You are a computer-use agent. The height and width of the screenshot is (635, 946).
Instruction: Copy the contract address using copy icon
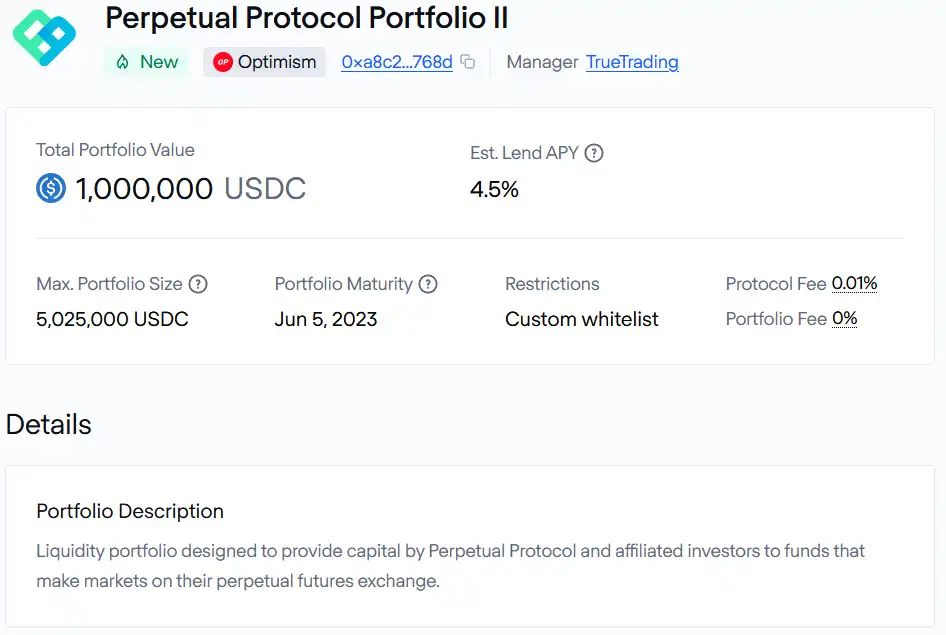tap(468, 62)
